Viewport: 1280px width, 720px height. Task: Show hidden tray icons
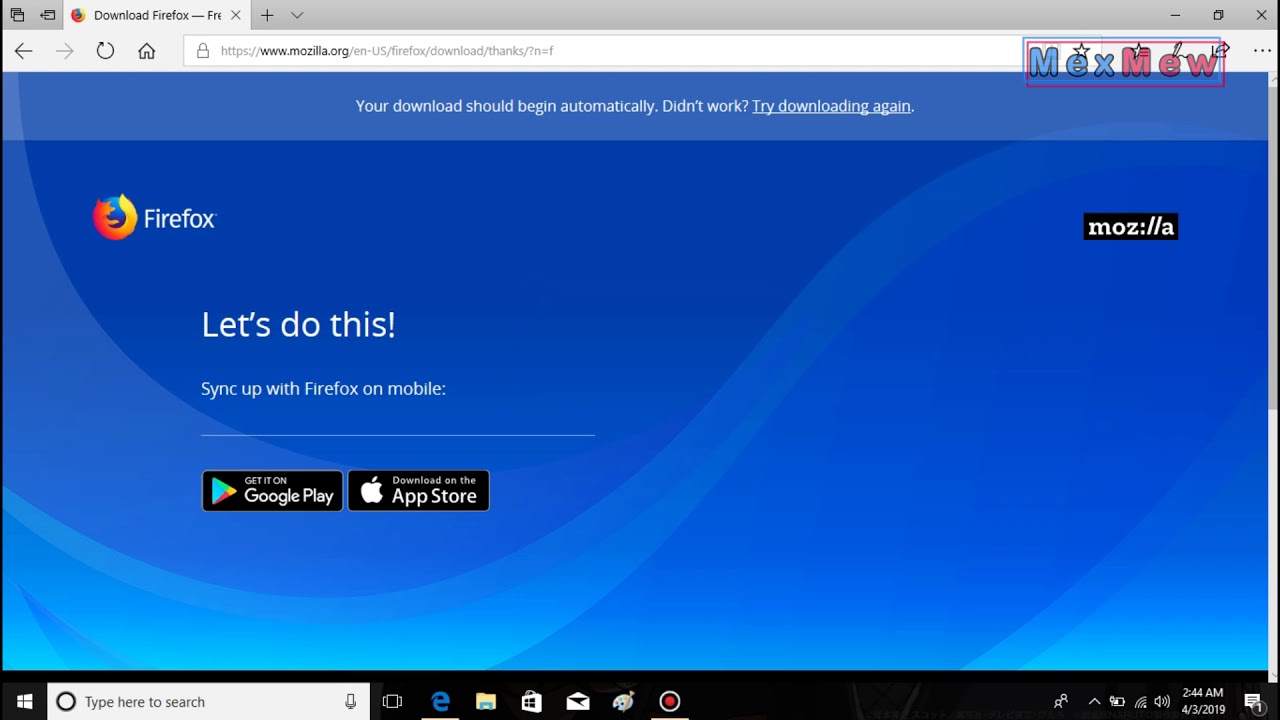point(1094,702)
